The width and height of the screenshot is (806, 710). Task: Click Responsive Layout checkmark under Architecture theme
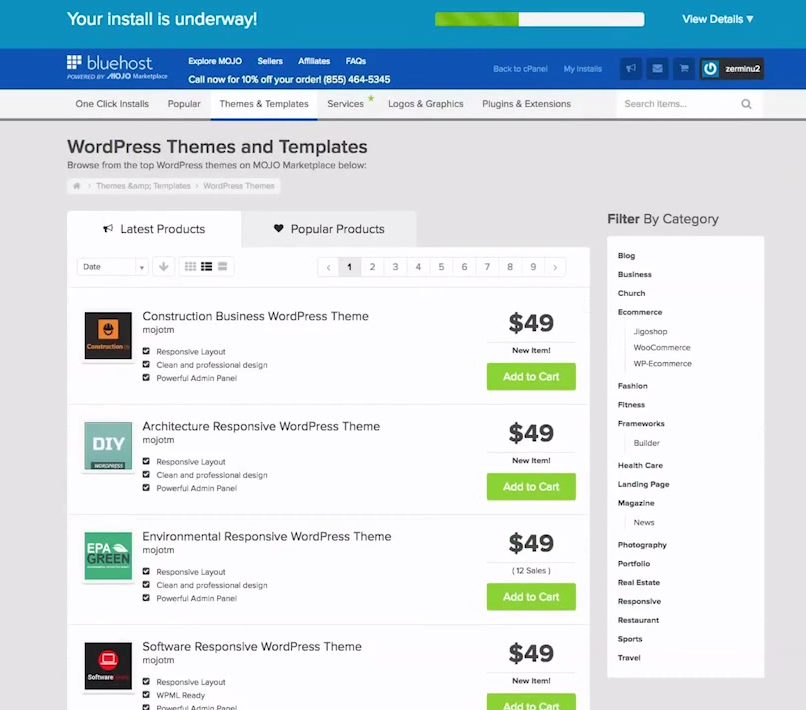[146, 461]
